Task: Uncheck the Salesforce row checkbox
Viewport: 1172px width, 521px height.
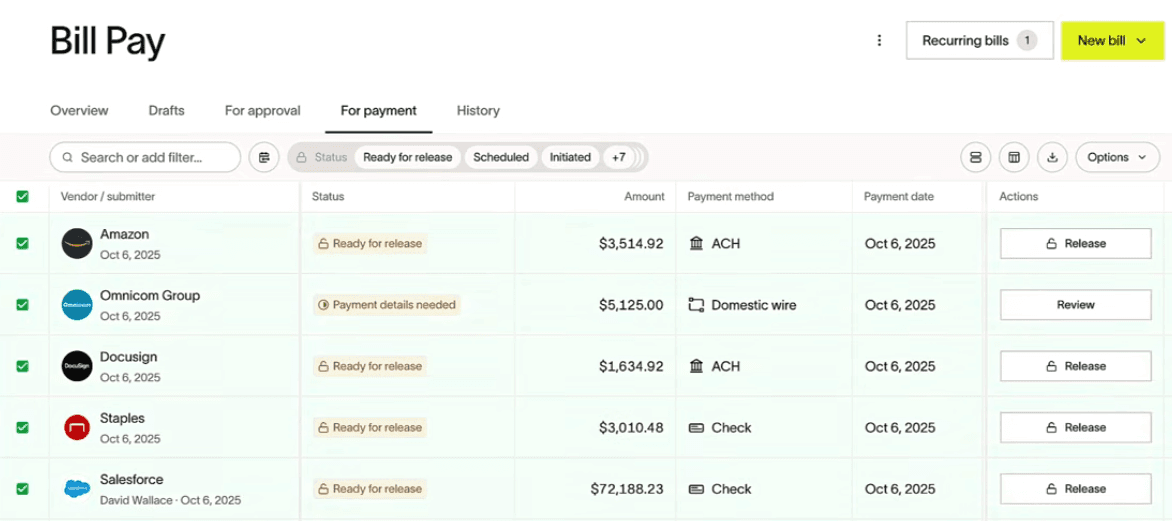Action: click(x=22, y=489)
